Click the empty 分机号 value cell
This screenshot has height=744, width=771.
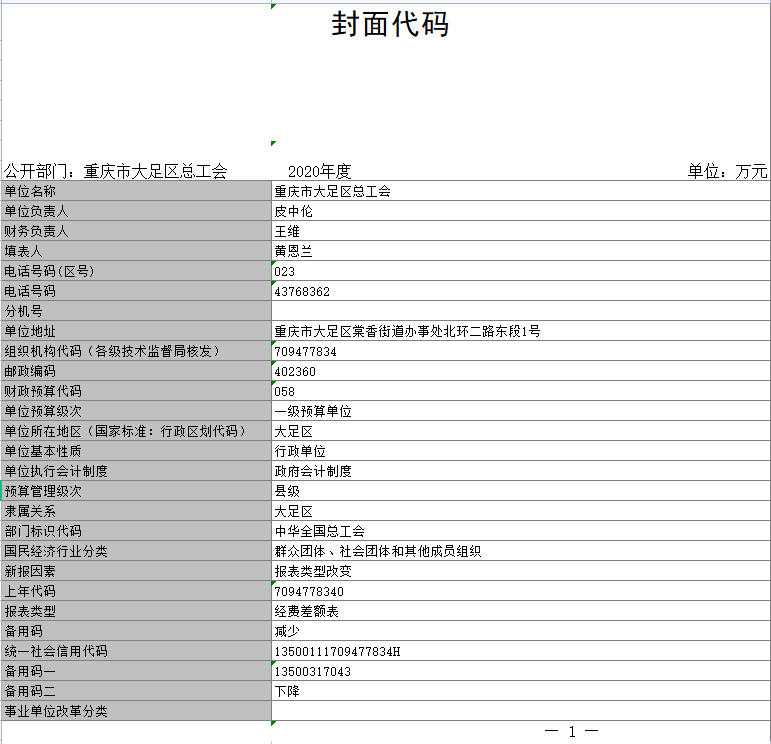click(x=521, y=311)
